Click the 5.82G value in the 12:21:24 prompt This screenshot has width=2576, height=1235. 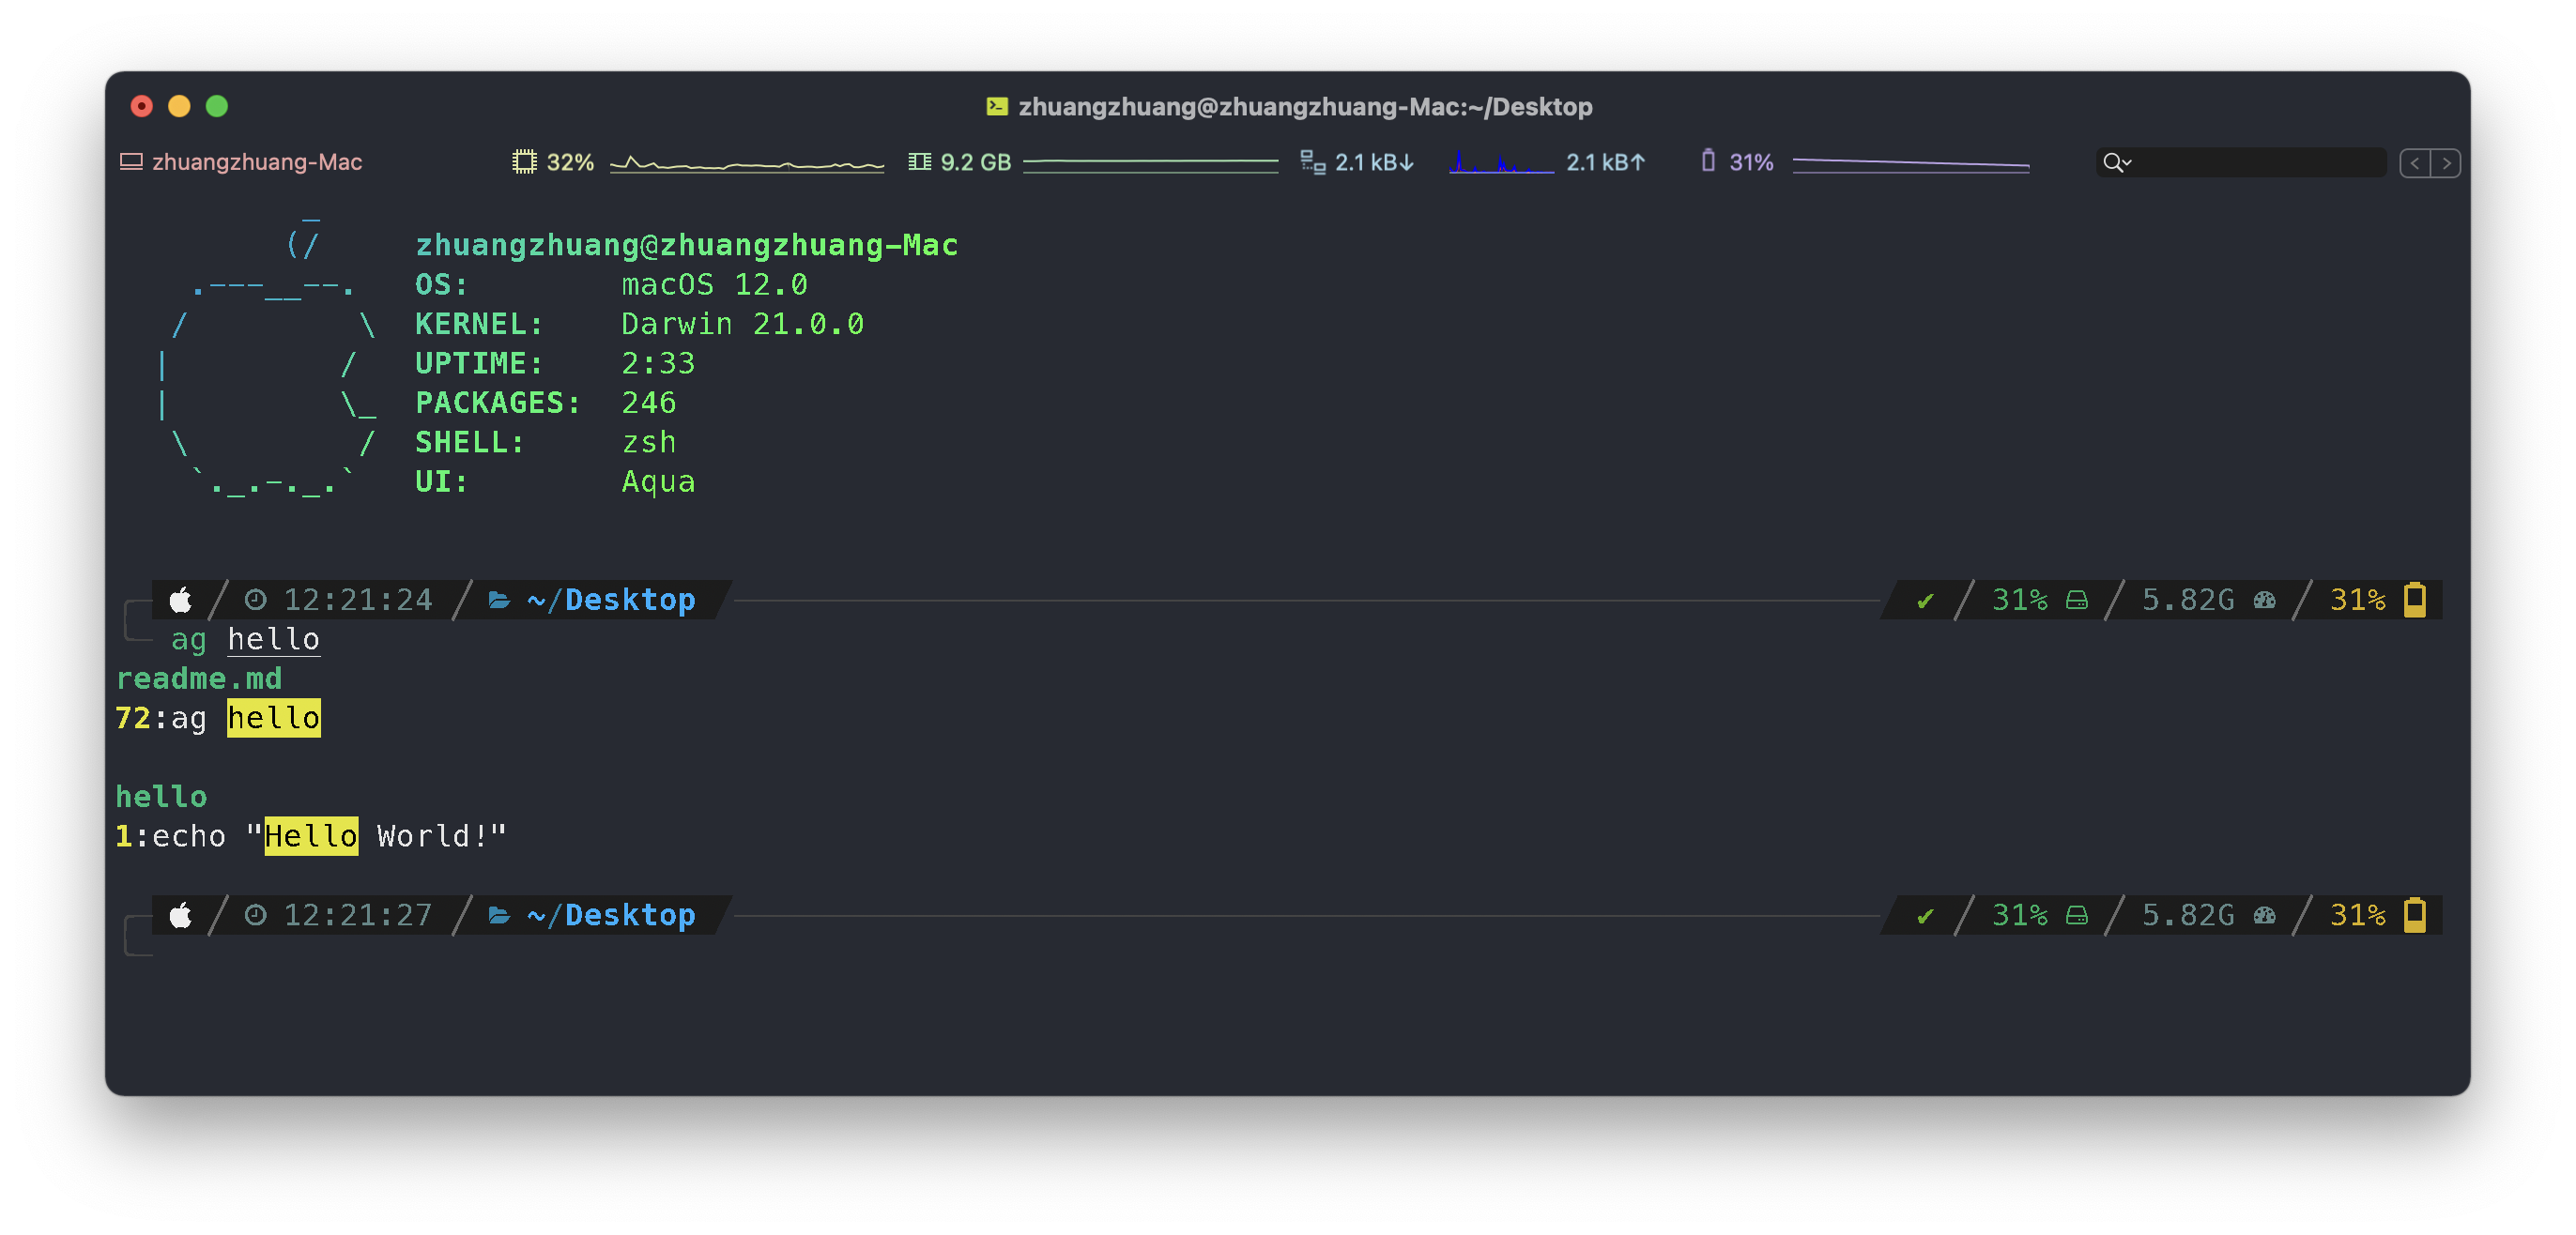(2188, 600)
